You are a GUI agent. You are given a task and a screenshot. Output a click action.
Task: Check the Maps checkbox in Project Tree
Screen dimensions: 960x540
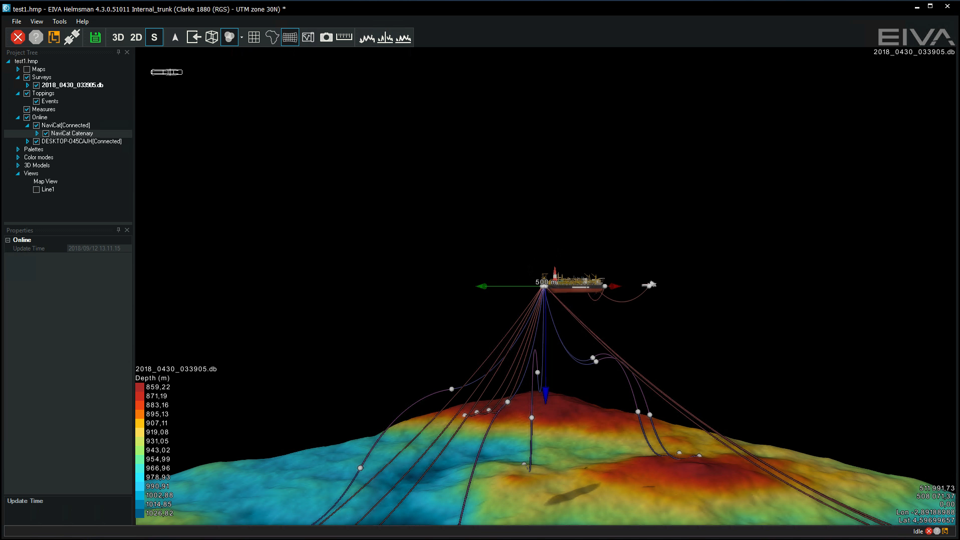[x=27, y=69]
